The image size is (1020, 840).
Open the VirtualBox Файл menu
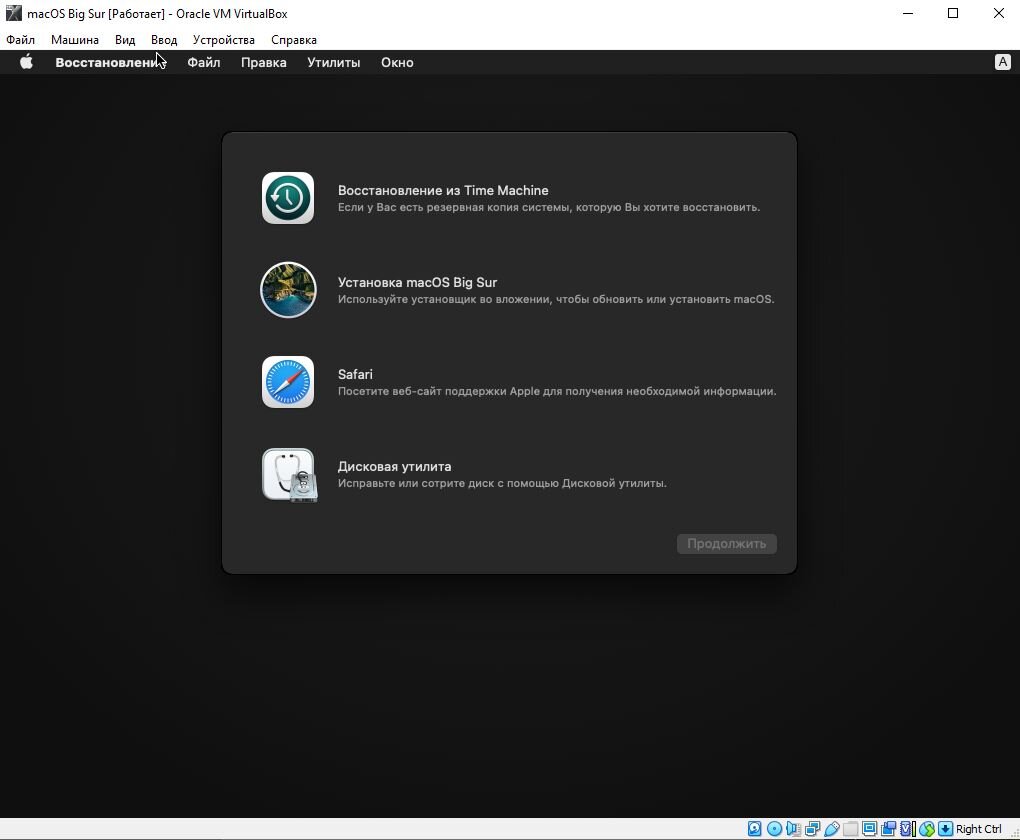(20, 40)
